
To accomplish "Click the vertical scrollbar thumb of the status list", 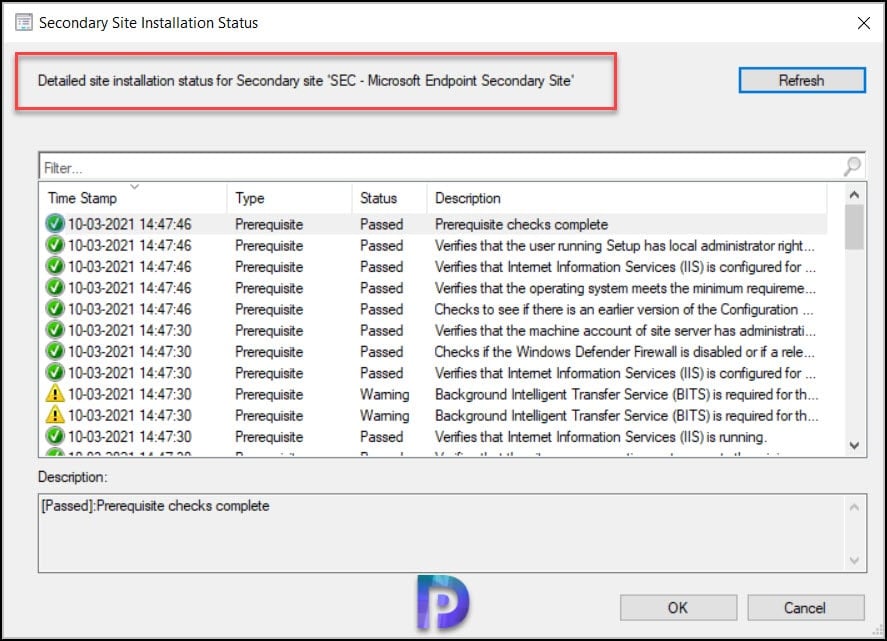I will coord(854,227).
